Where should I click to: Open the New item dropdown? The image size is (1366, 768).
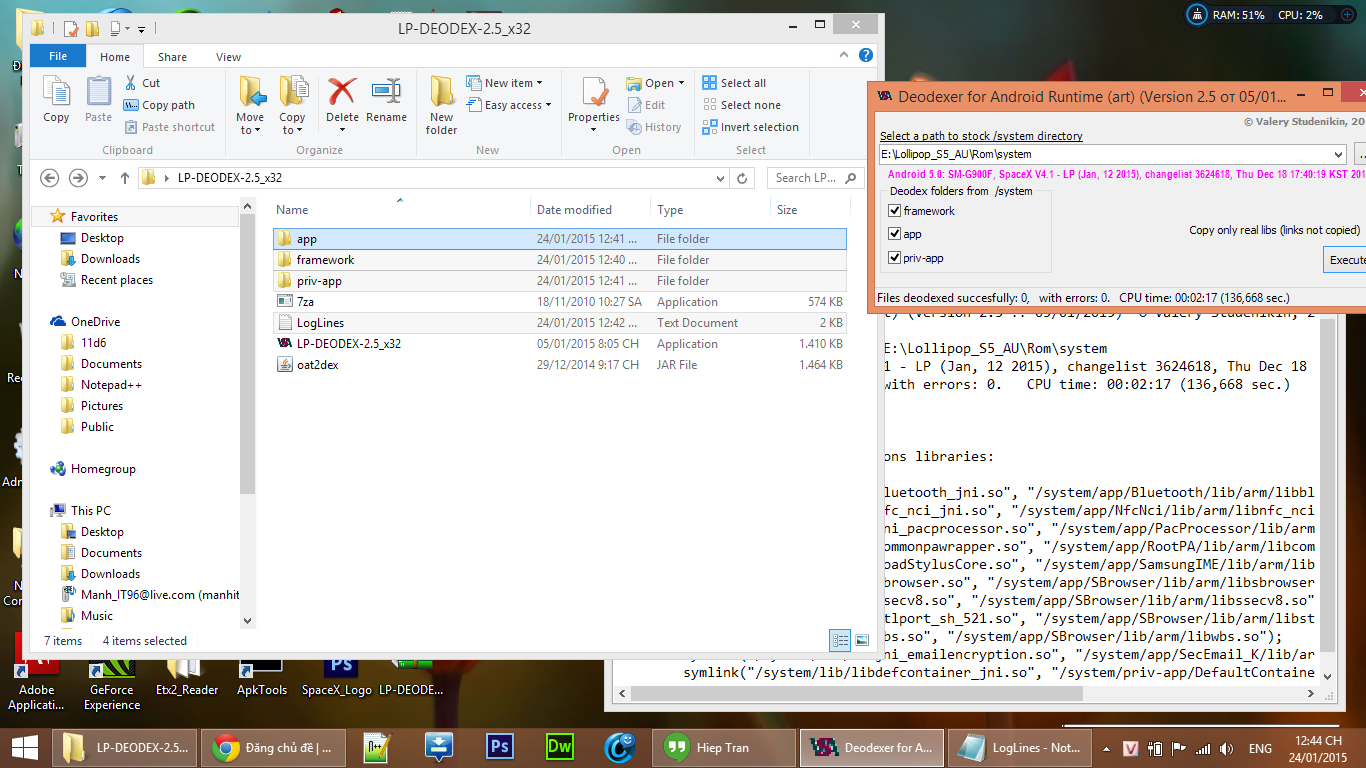pos(504,83)
